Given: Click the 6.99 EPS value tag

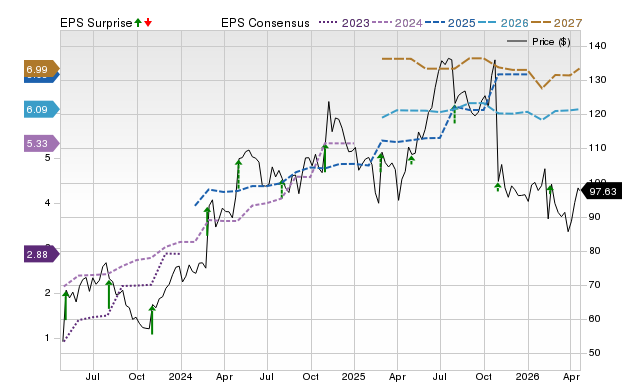Looking at the screenshot, I should pyautogui.click(x=42, y=69).
